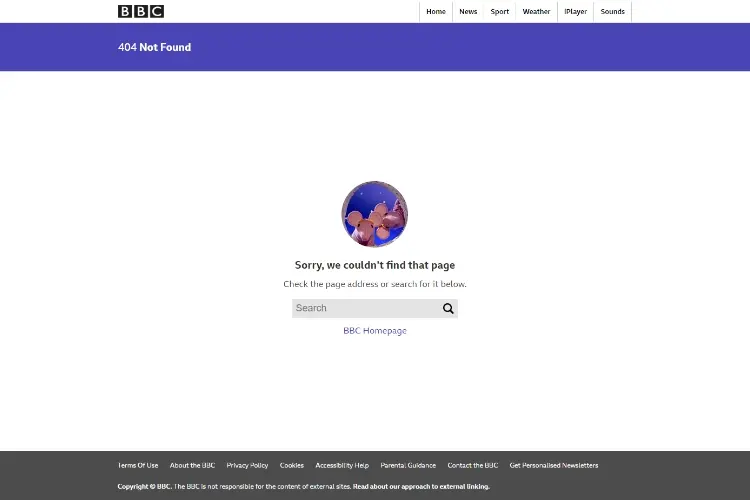Image resolution: width=750 pixels, height=500 pixels.
Task: Click the circular mice cartoon image
Action: [375, 214]
